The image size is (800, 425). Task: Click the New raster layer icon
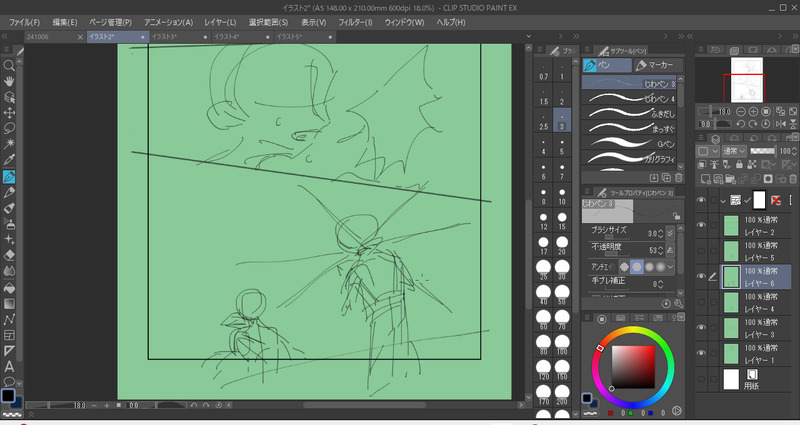[706, 179]
